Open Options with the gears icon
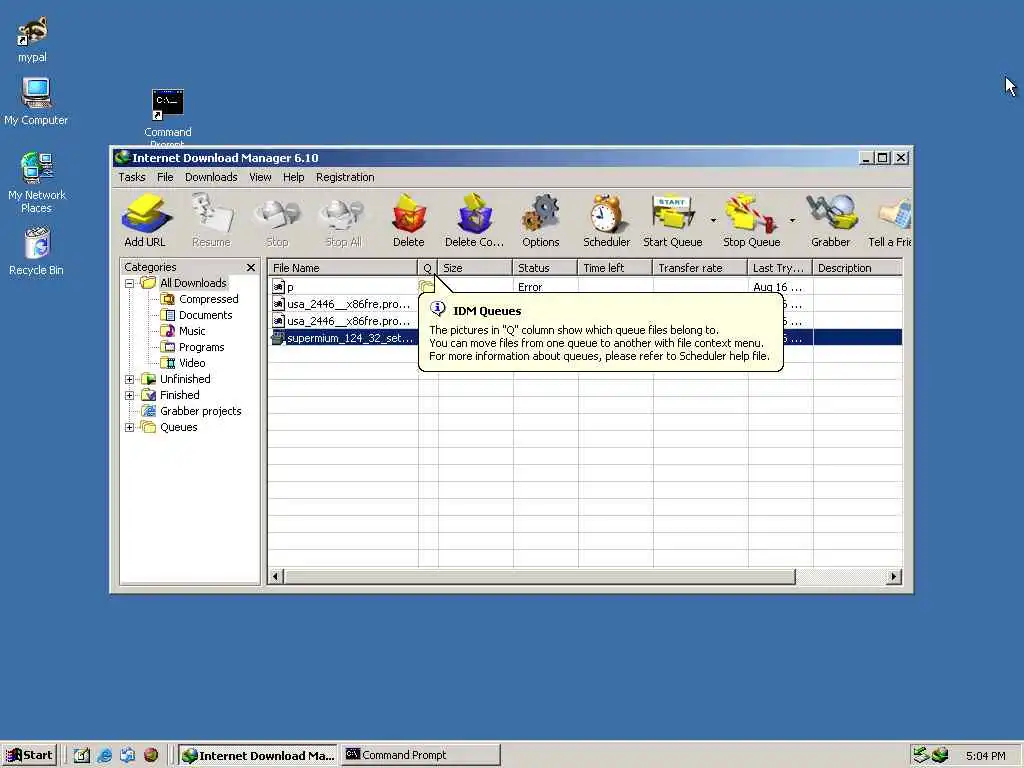This screenshot has height=768, width=1024. [541, 221]
